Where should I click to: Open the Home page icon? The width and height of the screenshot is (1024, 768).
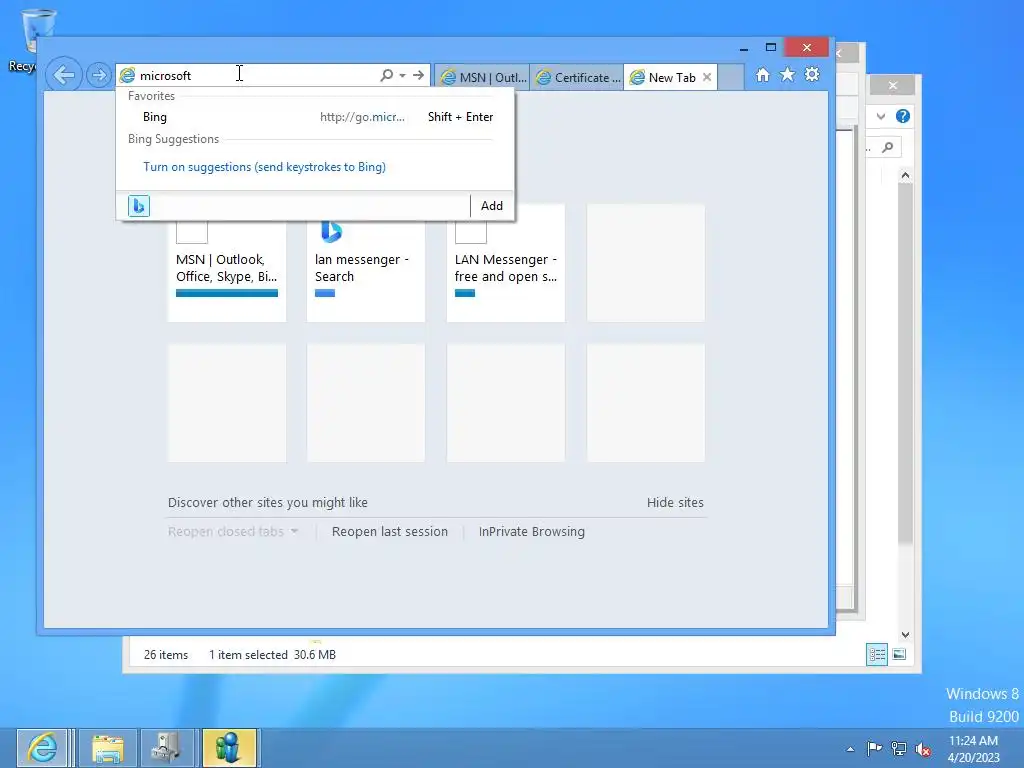(763, 75)
